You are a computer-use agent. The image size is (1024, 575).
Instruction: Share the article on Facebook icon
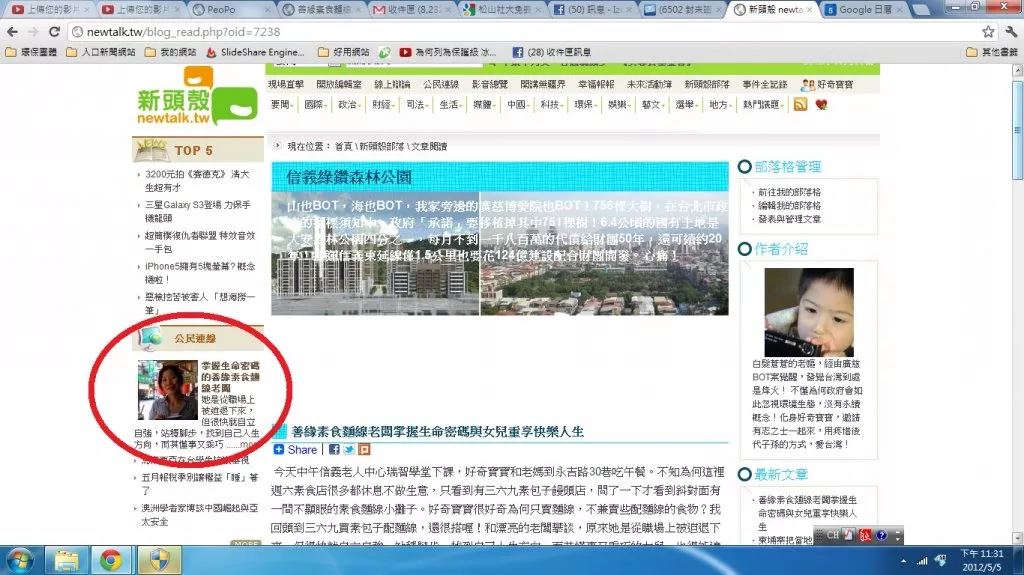pos(334,450)
